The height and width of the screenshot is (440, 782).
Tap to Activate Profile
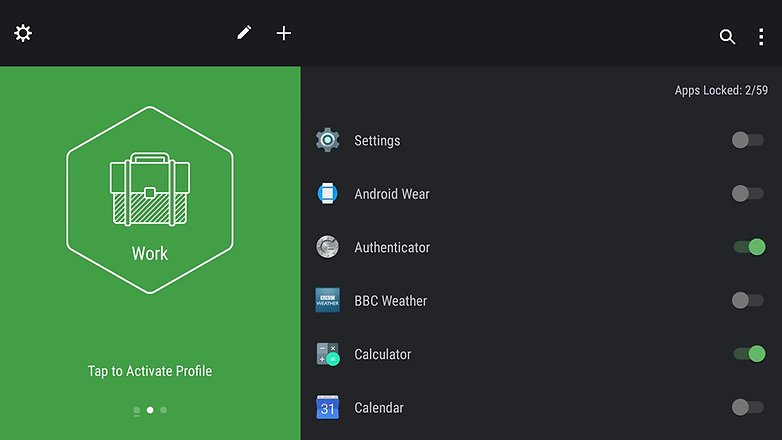pyautogui.click(x=150, y=371)
